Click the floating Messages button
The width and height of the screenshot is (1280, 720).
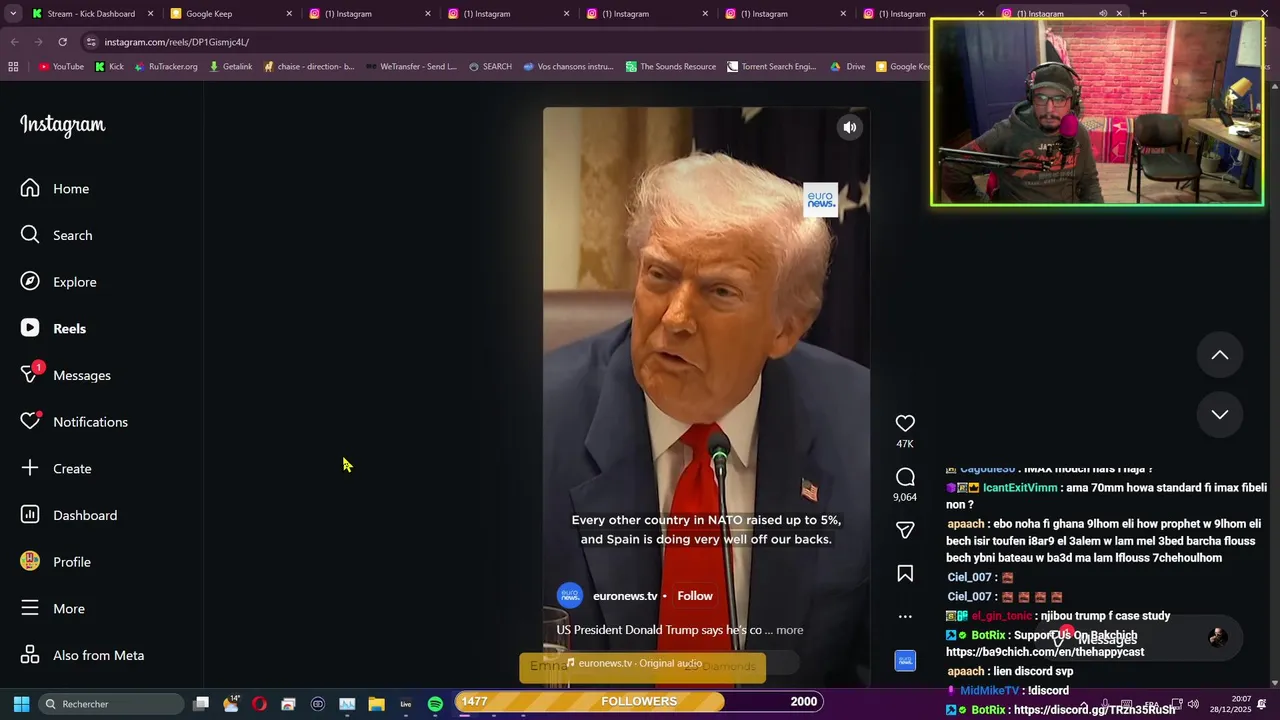(x=1140, y=638)
